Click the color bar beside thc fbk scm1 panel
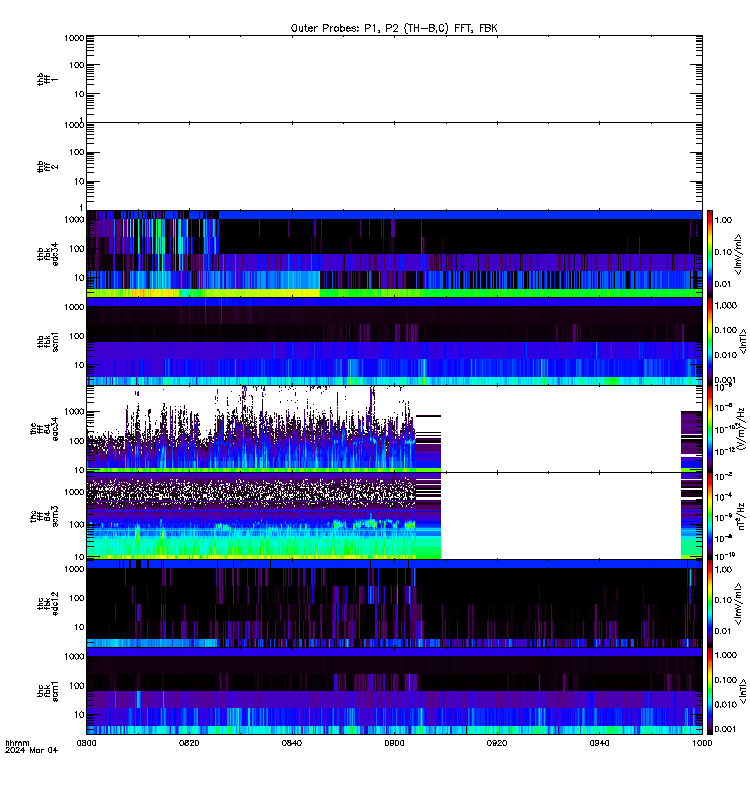The width and height of the screenshot is (750, 800). pyautogui.click(x=710, y=691)
